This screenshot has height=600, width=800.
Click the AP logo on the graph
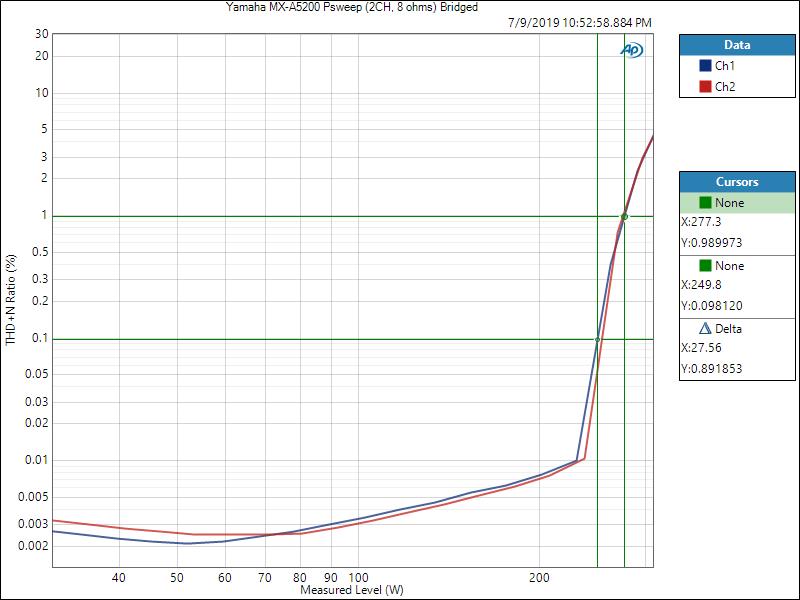coord(632,49)
